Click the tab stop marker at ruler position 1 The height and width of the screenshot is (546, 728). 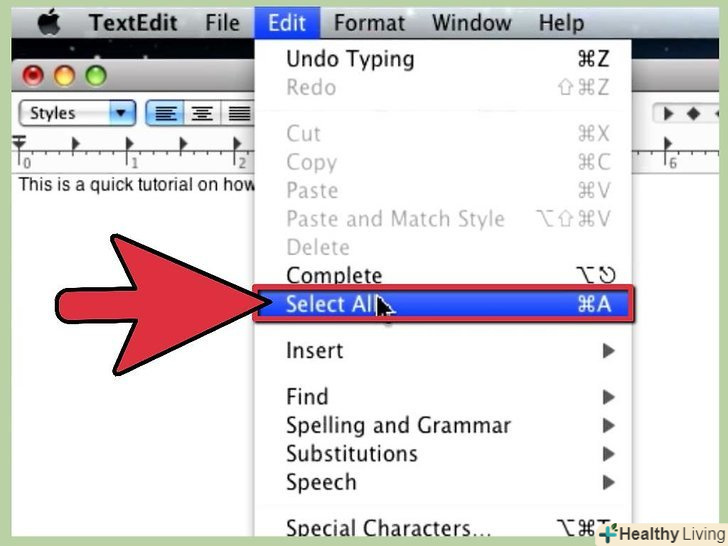click(129, 144)
